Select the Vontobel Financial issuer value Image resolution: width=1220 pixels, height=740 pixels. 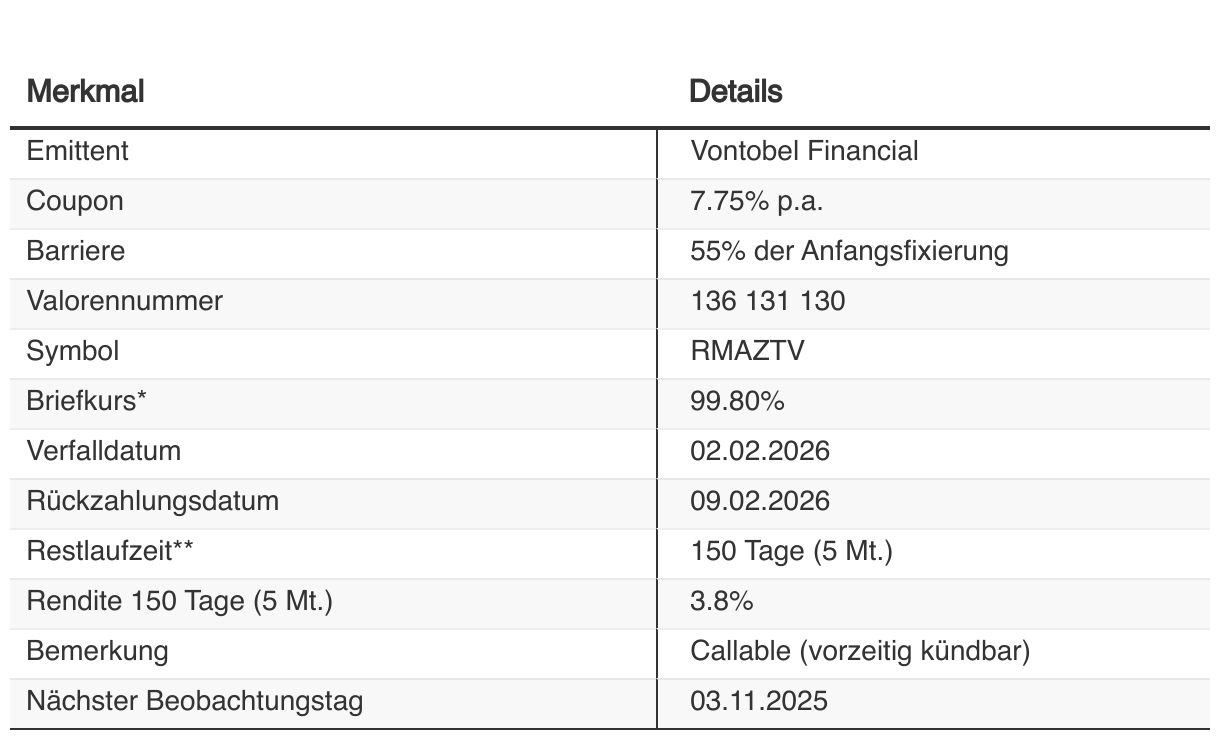(x=804, y=151)
